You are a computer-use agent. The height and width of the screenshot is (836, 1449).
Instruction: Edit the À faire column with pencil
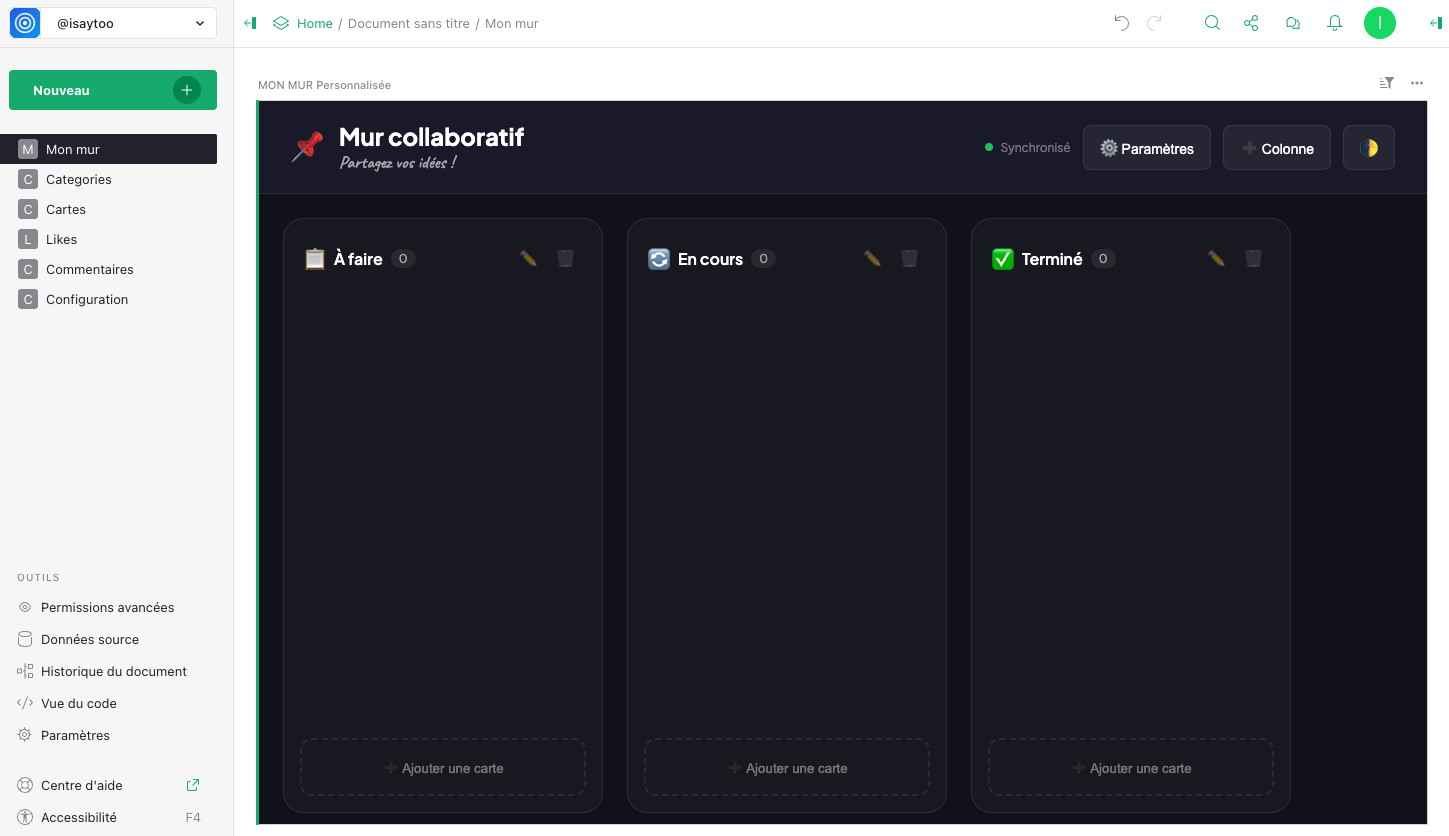click(x=528, y=259)
